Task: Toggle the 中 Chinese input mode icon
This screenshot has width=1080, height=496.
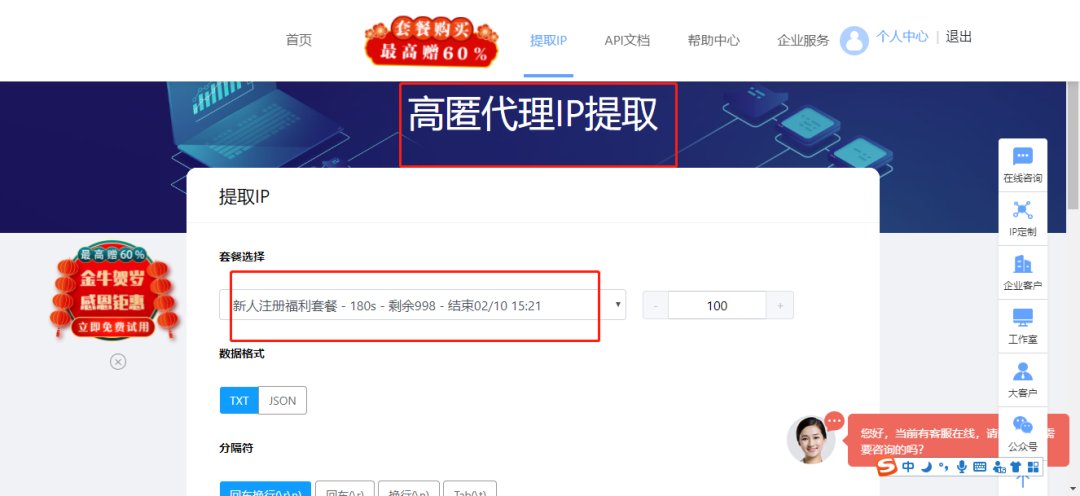Action: [x=908, y=467]
